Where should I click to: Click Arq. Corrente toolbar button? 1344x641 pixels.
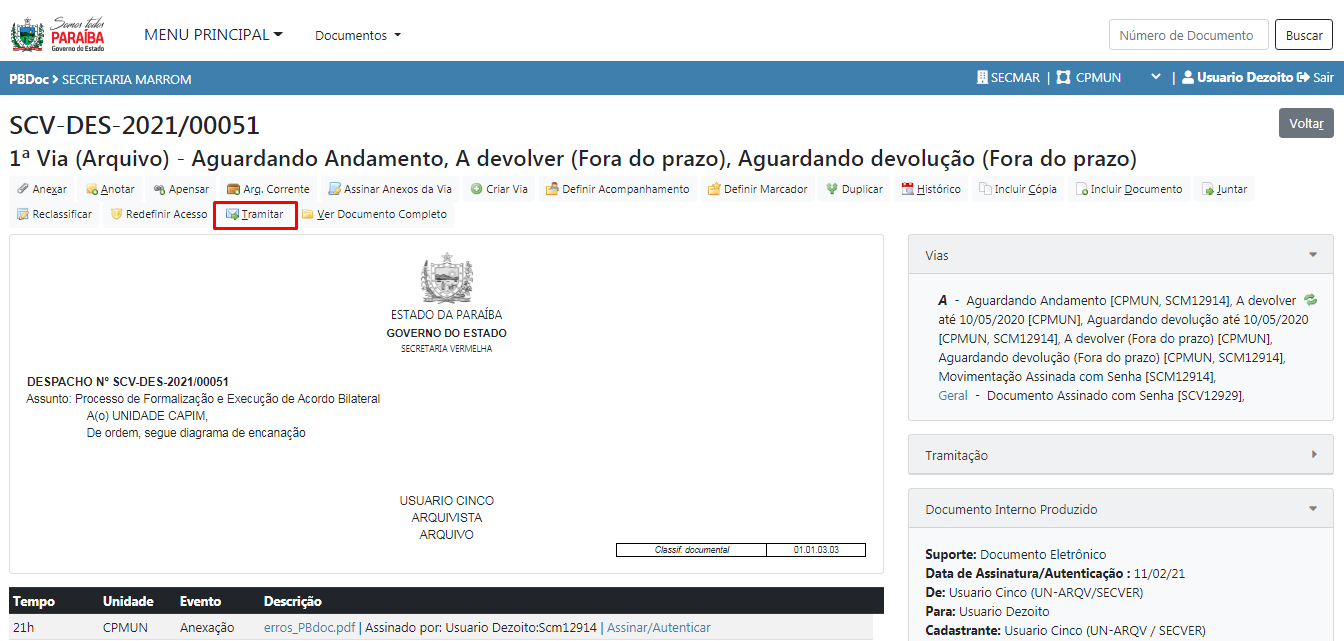click(x=268, y=189)
